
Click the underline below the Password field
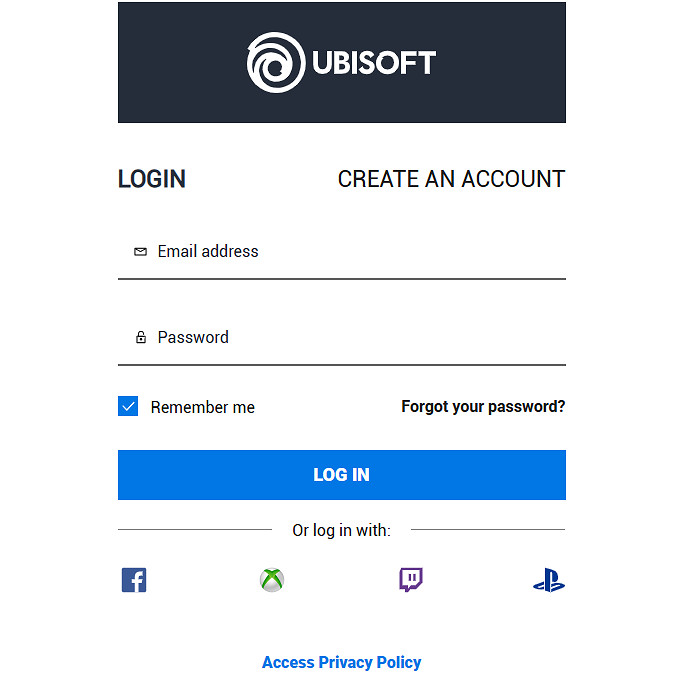[341, 365]
